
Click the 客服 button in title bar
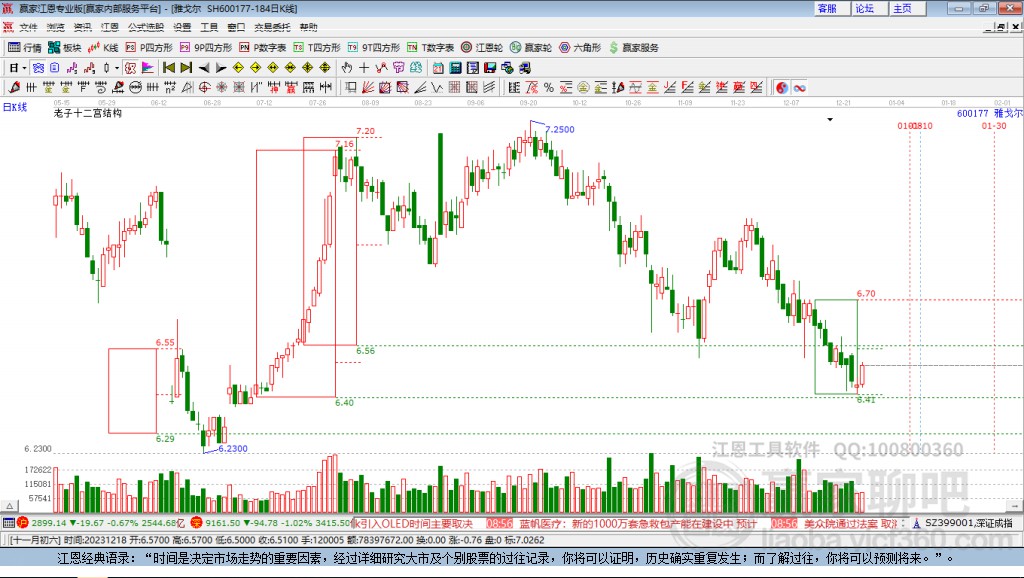pos(832,8)
